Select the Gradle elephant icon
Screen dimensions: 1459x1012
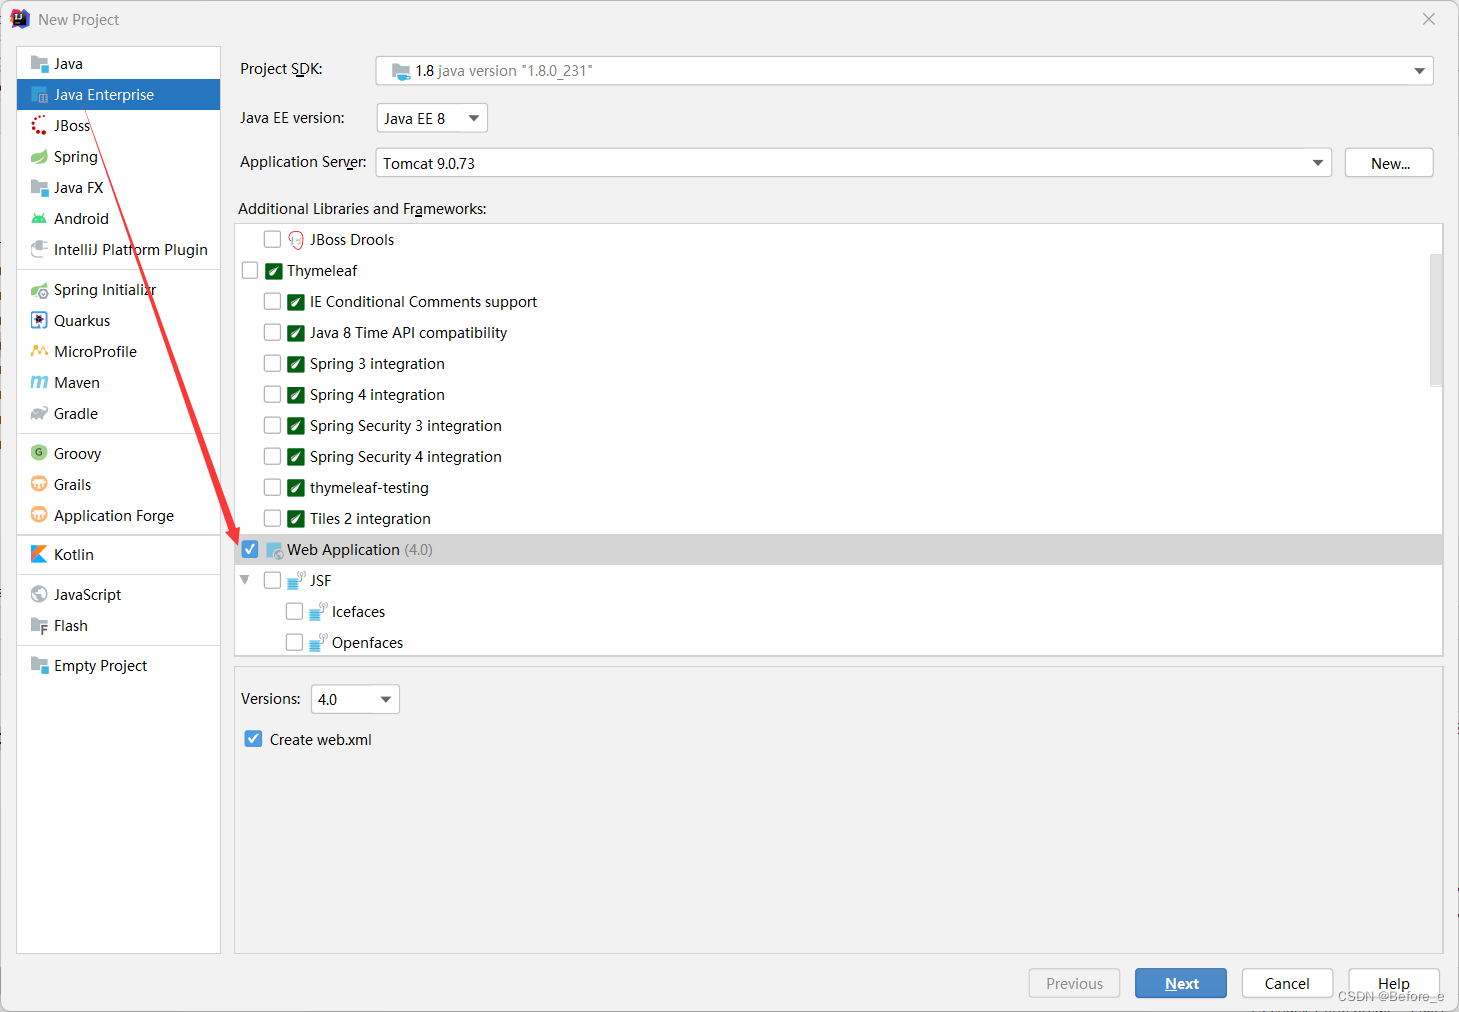pos(39,414)
